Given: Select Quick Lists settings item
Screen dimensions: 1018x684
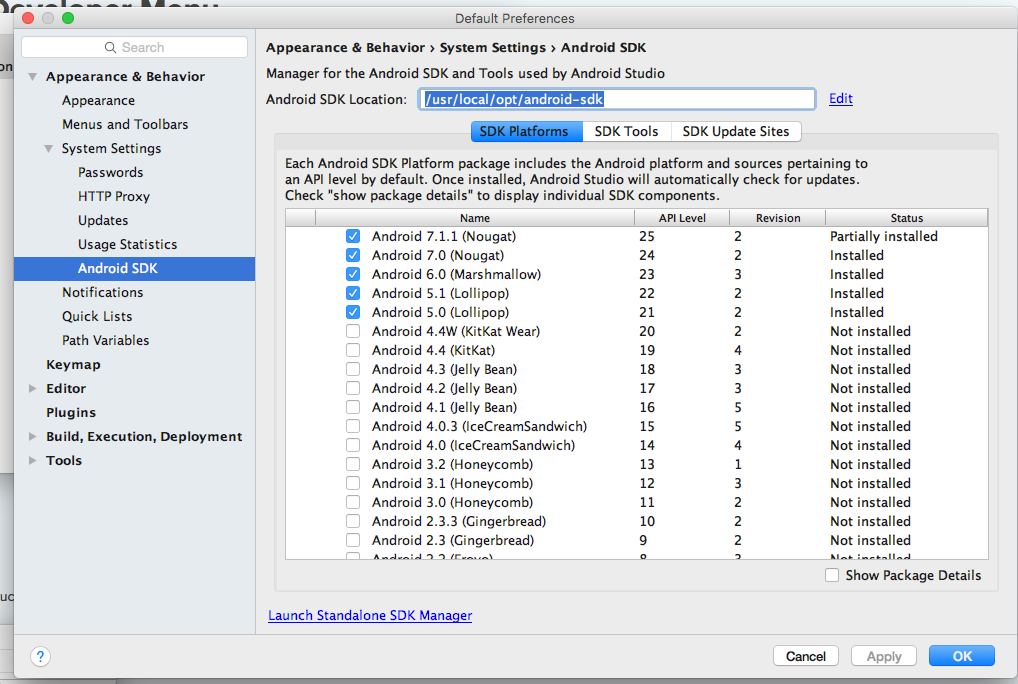Looking at the screenshot, I should point(97,317).
